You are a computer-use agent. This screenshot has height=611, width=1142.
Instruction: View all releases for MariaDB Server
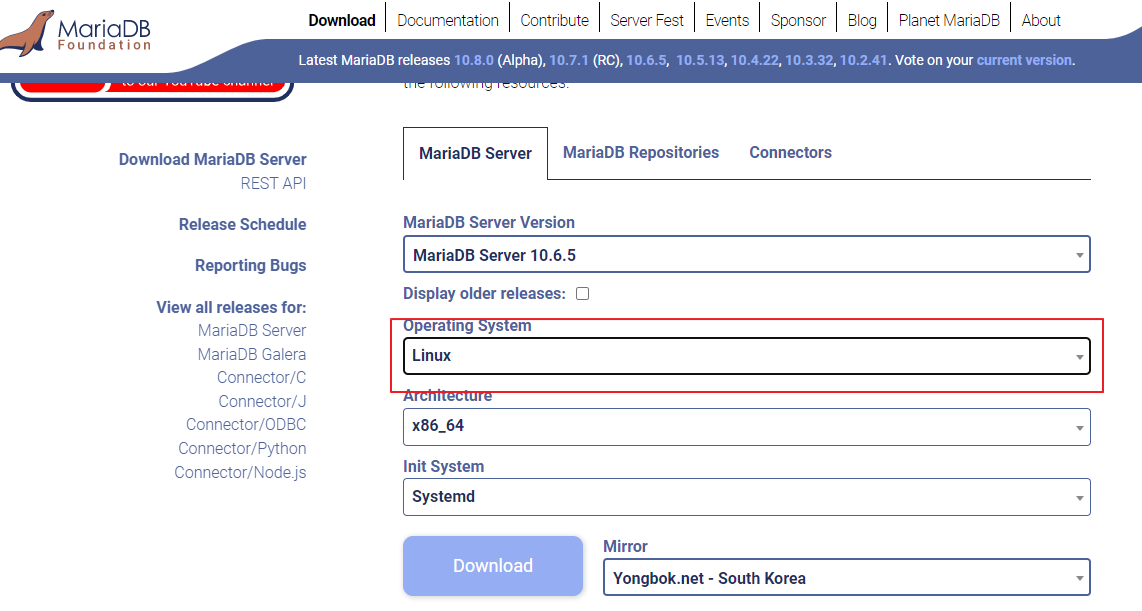click(x=252, y=331)
